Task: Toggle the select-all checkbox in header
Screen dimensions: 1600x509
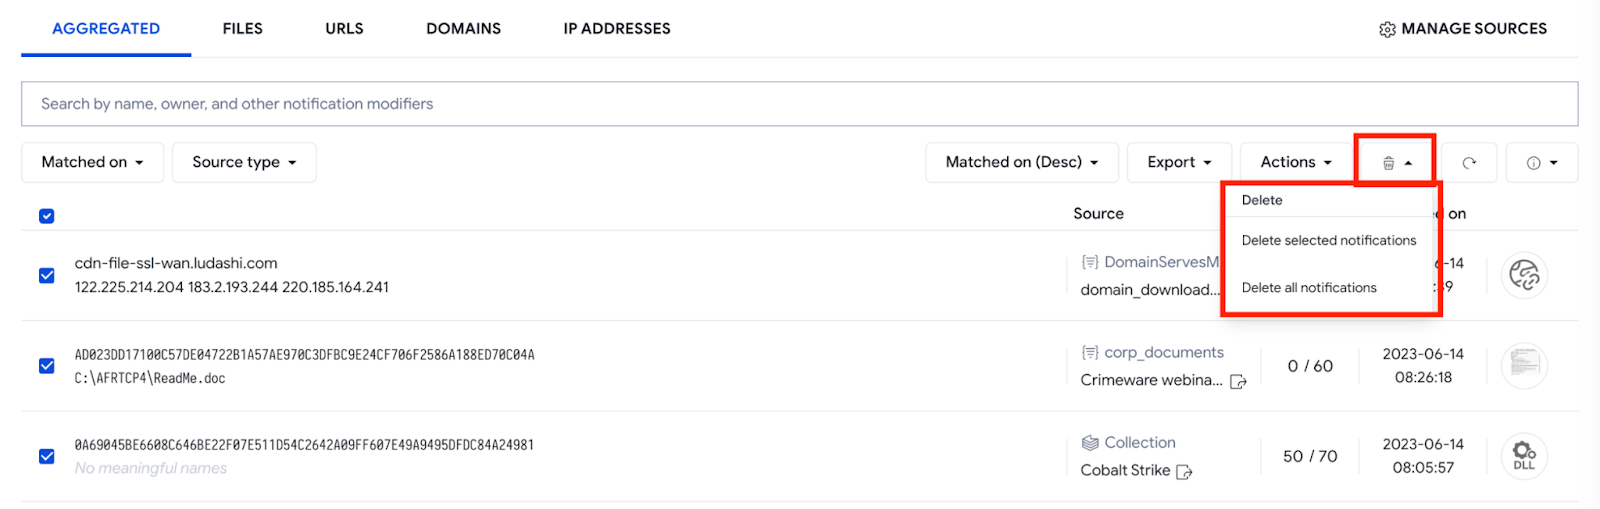Action: 47,216
